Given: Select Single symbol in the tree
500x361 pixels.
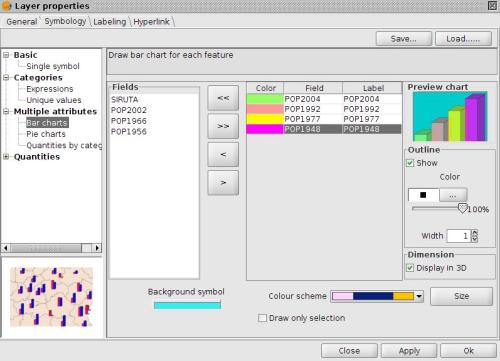Looking at the screenshot, I should (x=53, y=66).
